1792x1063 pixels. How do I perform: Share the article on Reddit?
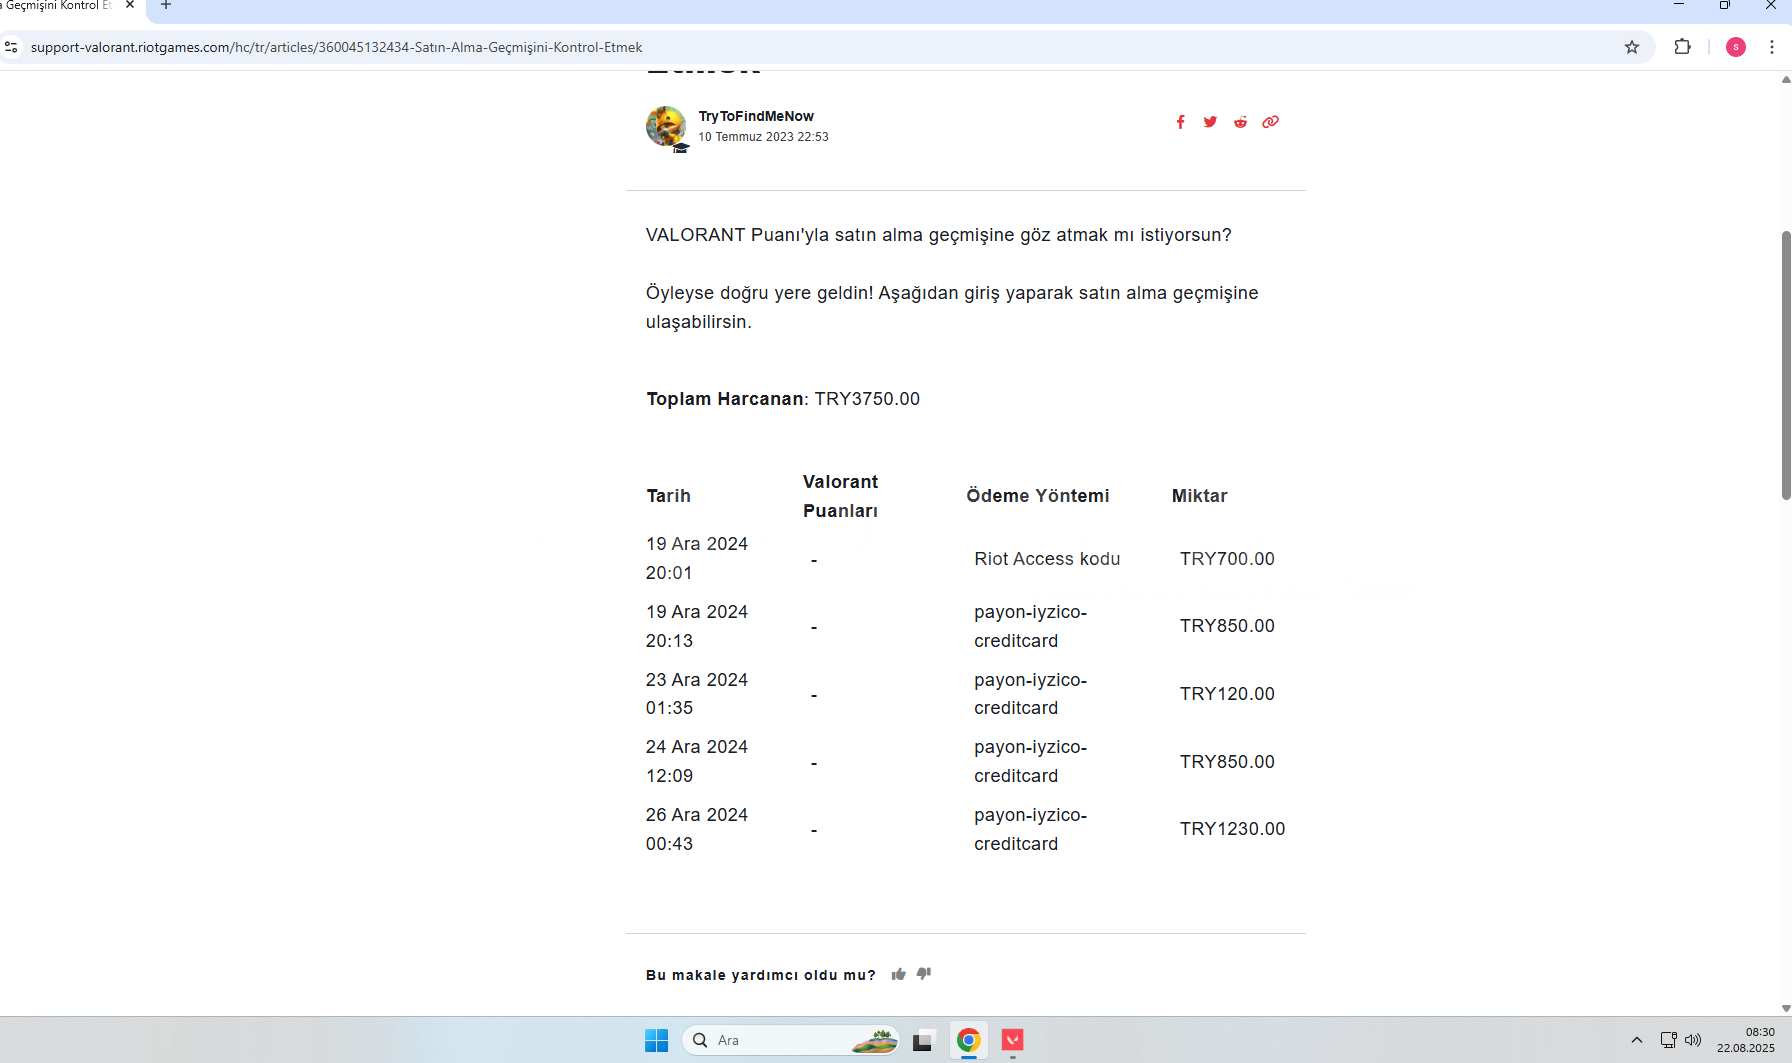tap(1240, 122)
